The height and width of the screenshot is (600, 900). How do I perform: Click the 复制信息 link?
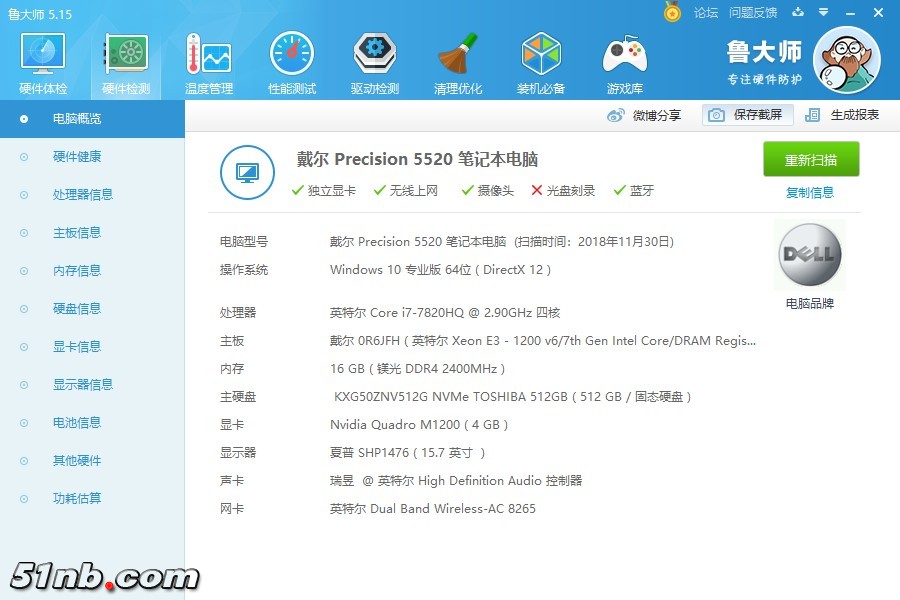pos(810,193)
